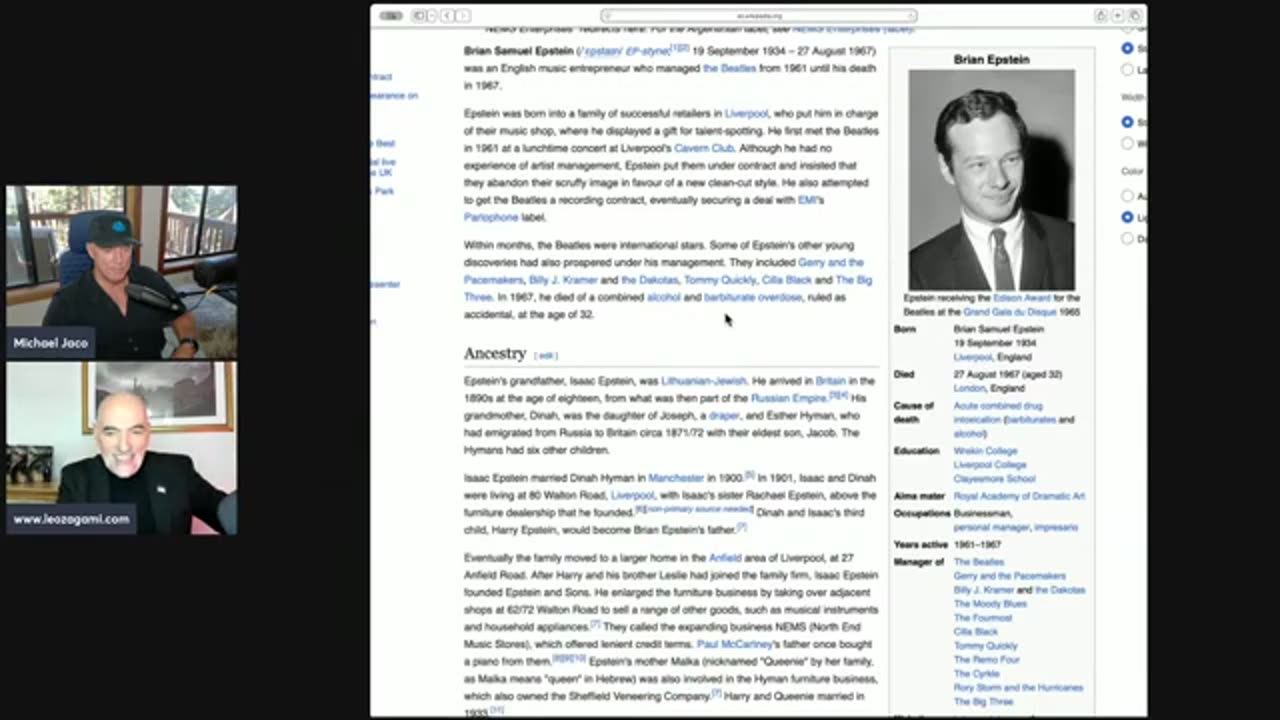Select the Wide width radio button
Image resolution: width=1280 pixels, height=720 pixels.
click(x=1127, y=143)
